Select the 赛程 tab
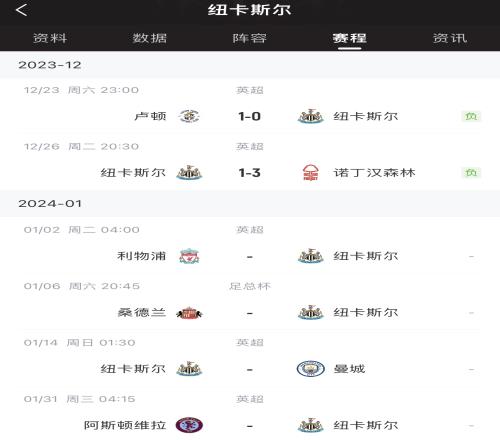The height and width of the screenshot is (440, 500). coord(350,38)
